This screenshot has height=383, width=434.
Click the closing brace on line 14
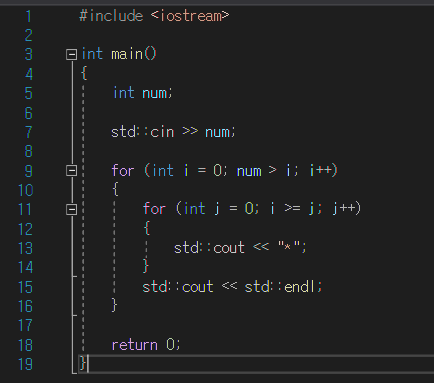click(x=146, y=266)
